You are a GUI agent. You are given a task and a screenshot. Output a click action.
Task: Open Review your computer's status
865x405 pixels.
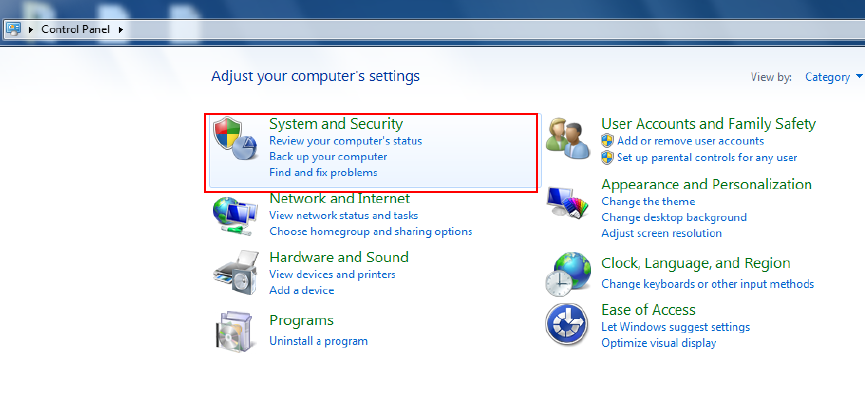345,141
